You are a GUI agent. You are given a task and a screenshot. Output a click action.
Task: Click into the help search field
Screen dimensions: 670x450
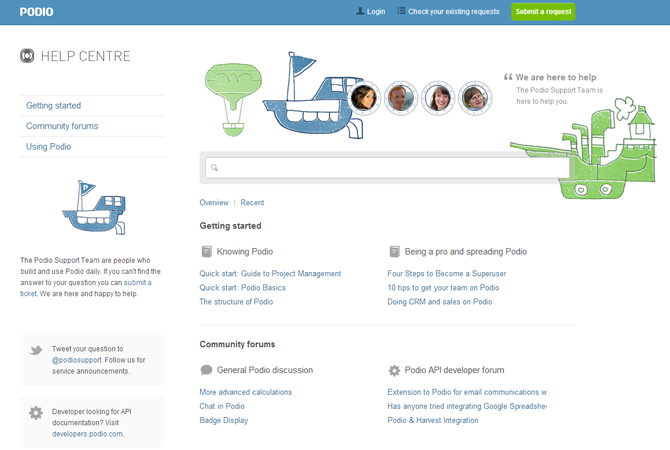click(387, 168)
